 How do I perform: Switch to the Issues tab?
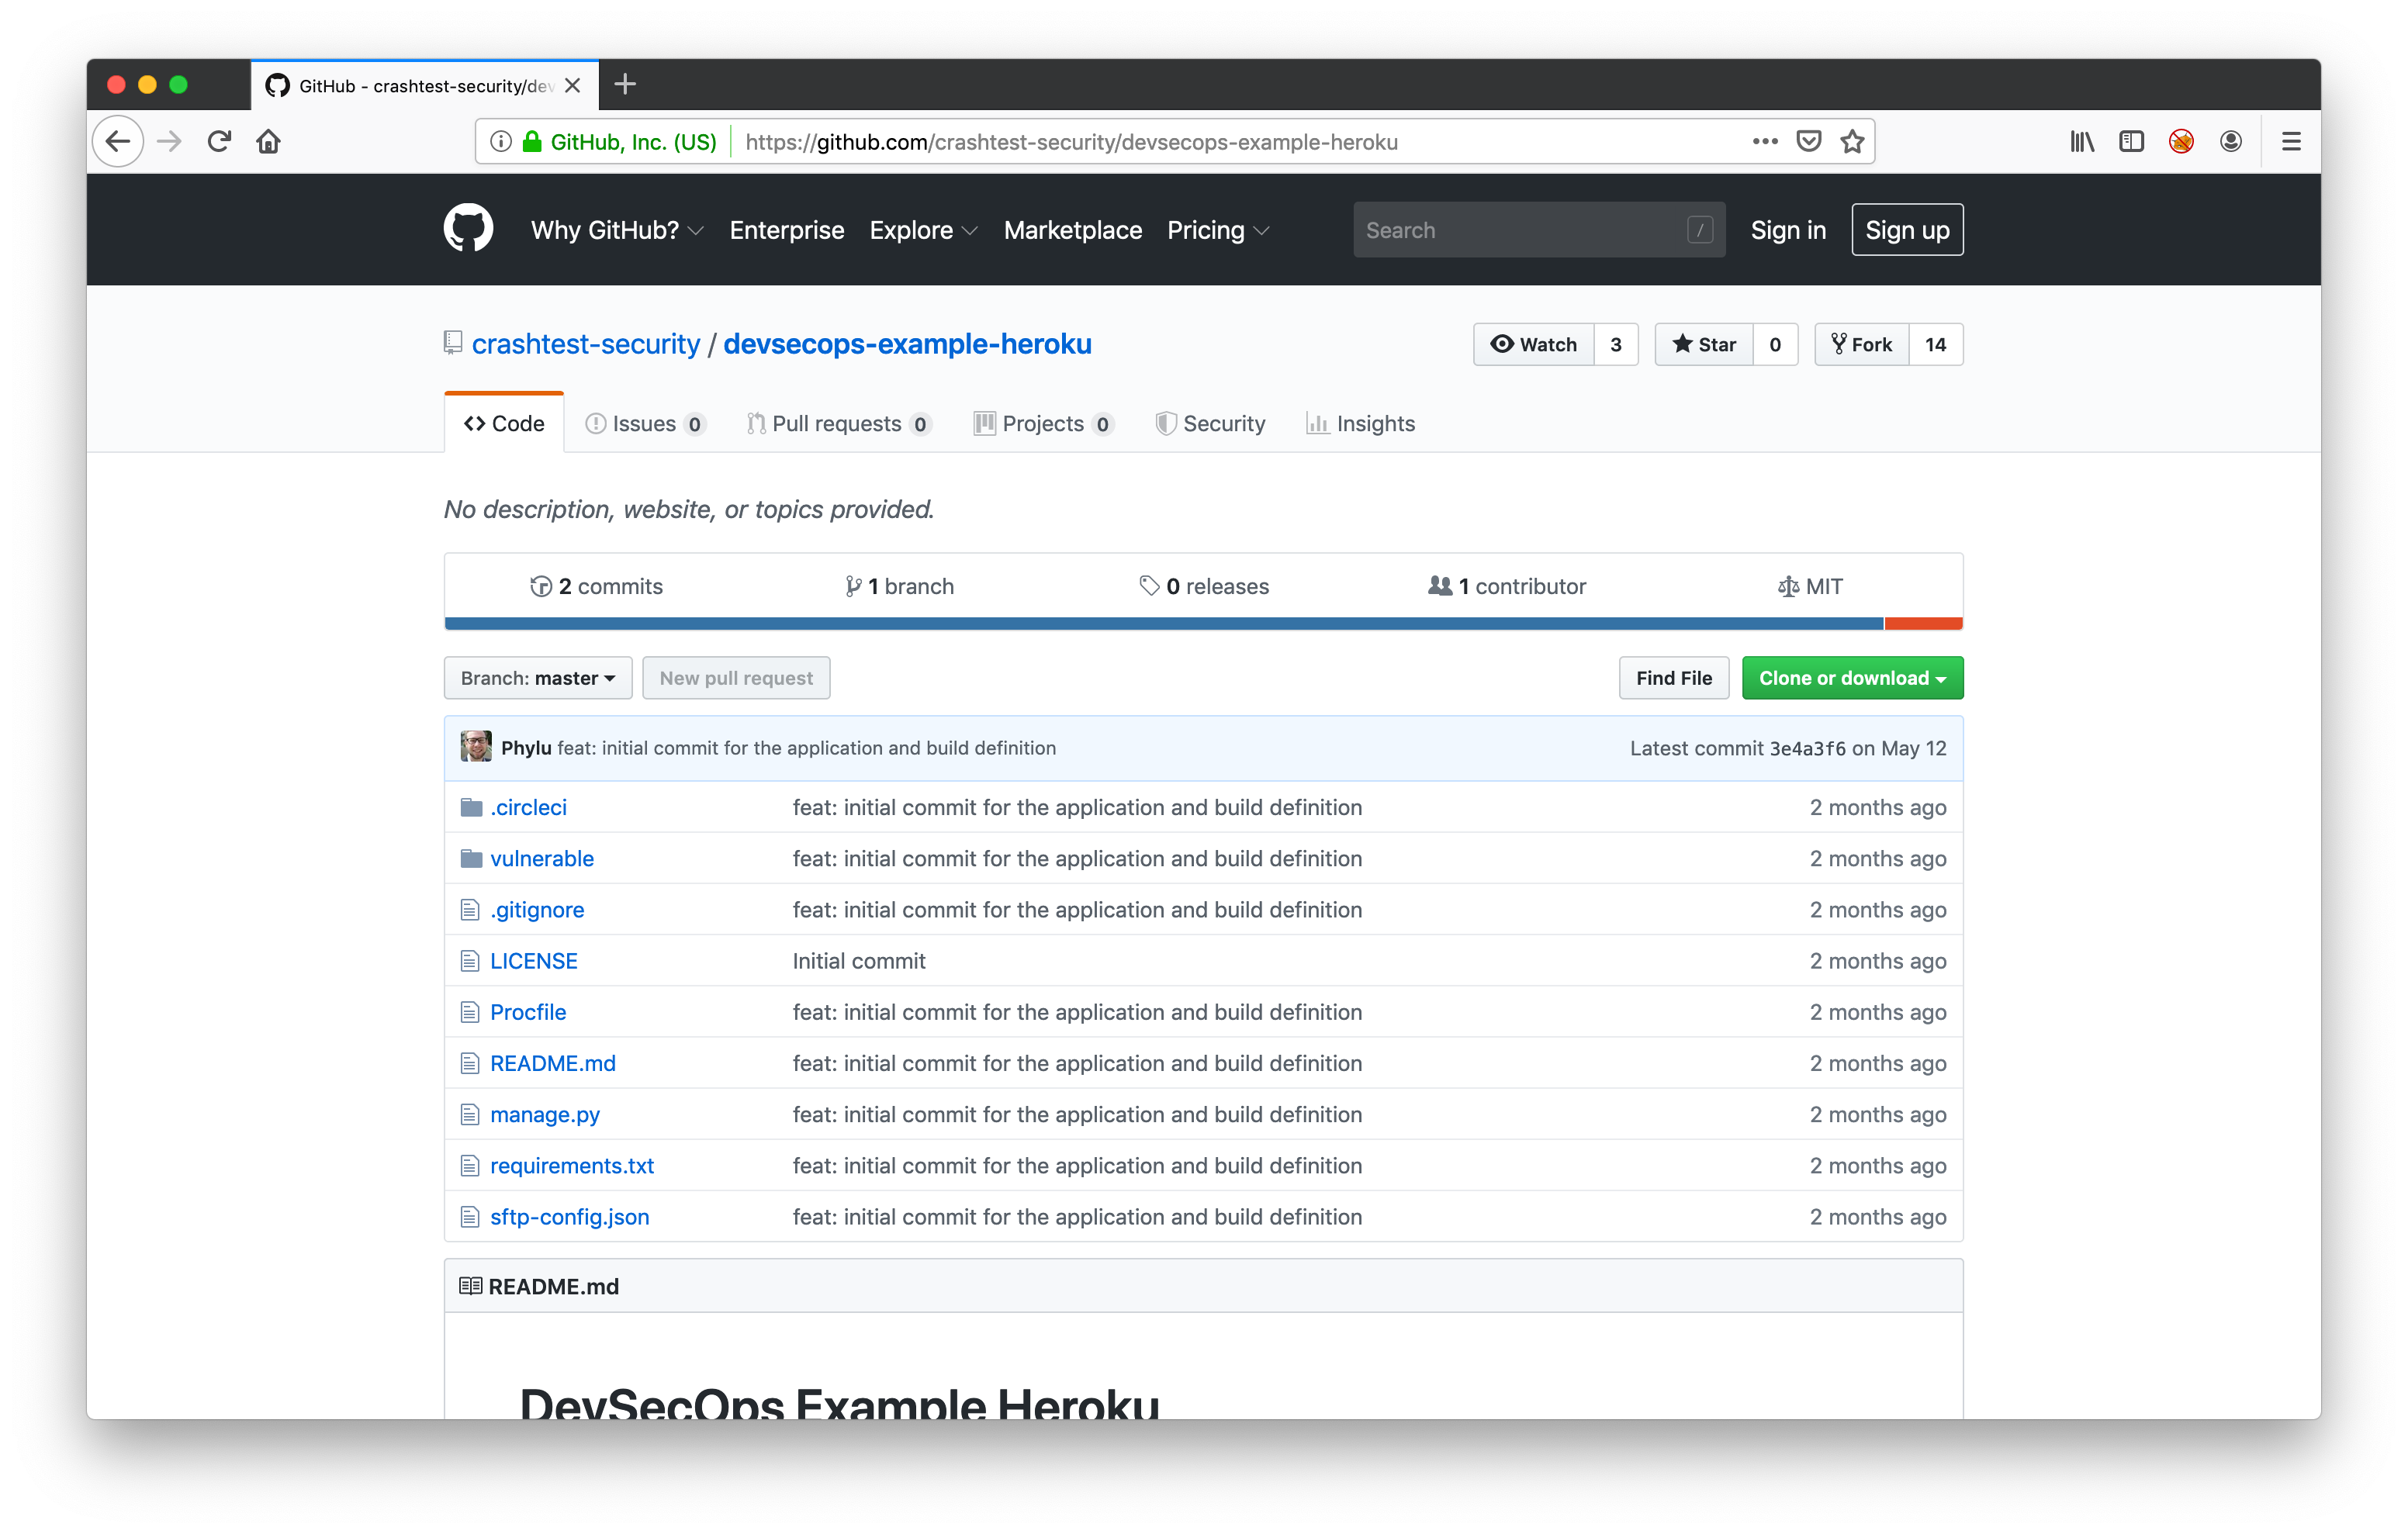pos(644,423)
